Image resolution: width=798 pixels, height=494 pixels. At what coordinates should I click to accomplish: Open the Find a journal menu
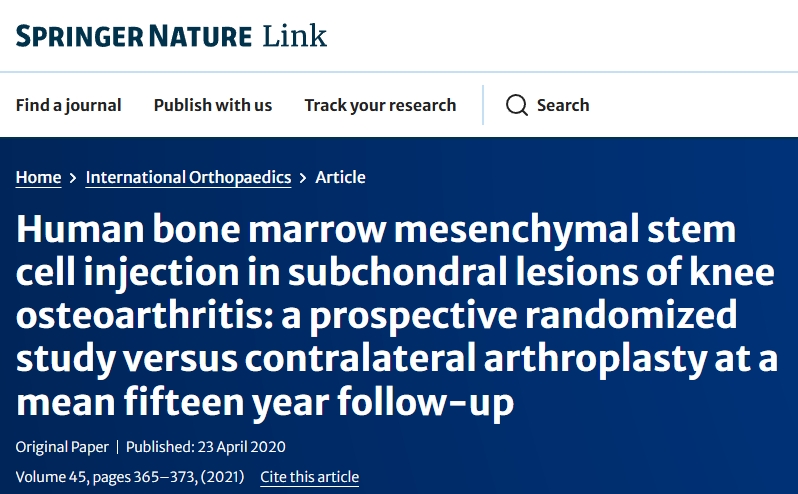click(68, 105)
